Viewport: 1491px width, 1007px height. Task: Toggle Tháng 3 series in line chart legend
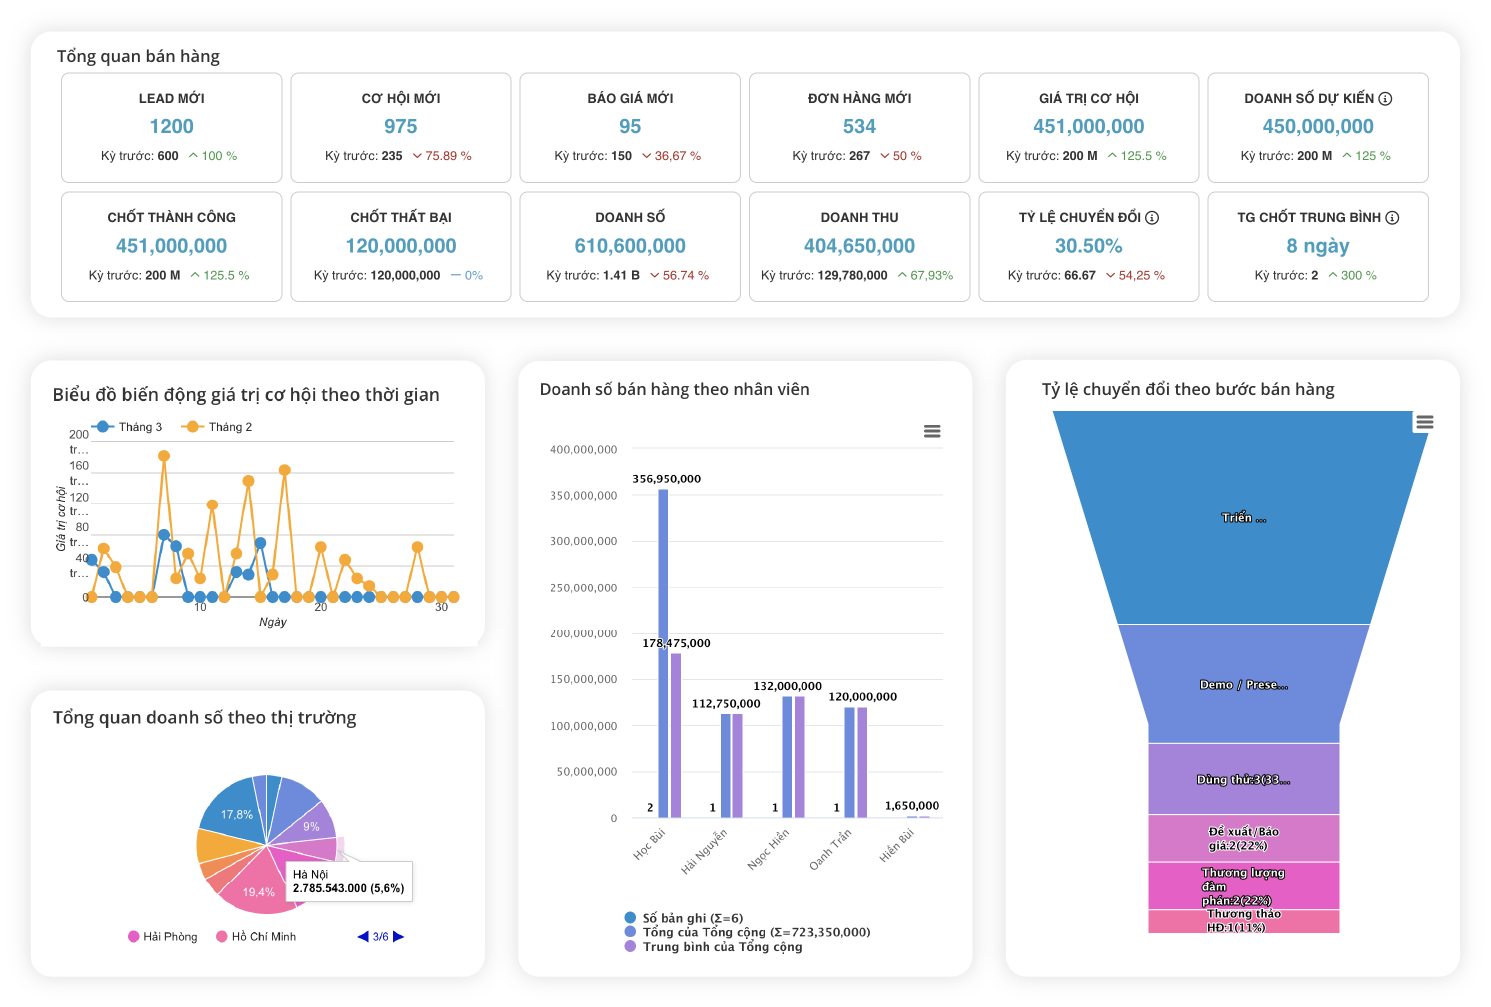point(128,427)
